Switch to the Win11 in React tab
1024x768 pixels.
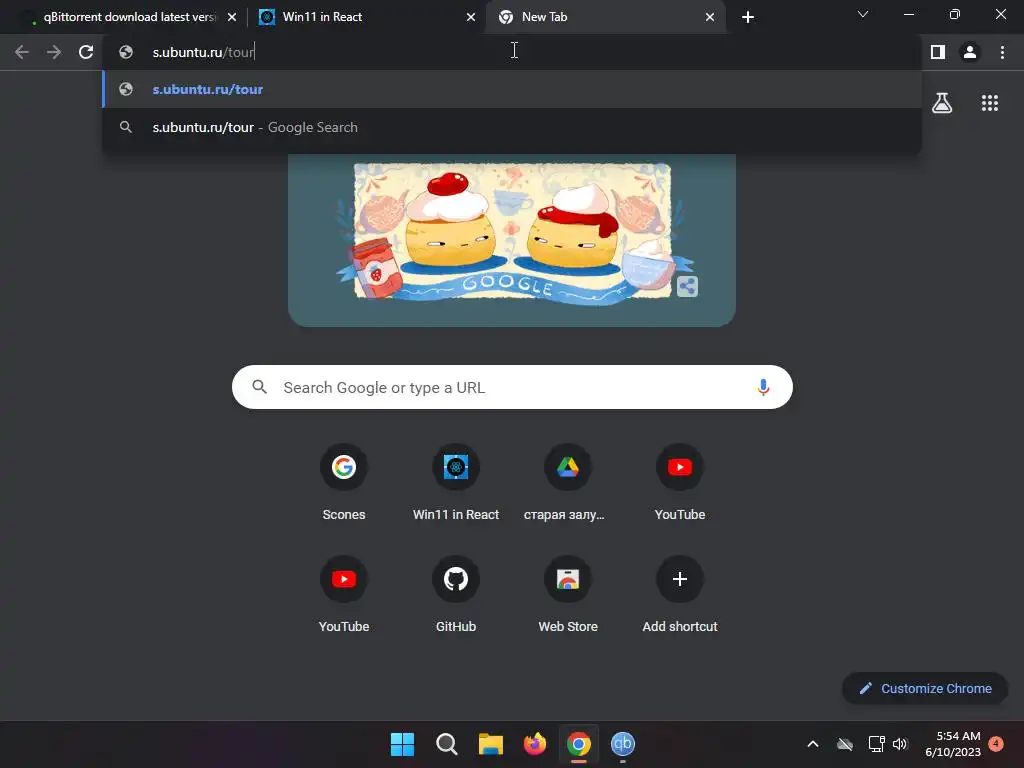pyautogui.click(x=366, y=17)
